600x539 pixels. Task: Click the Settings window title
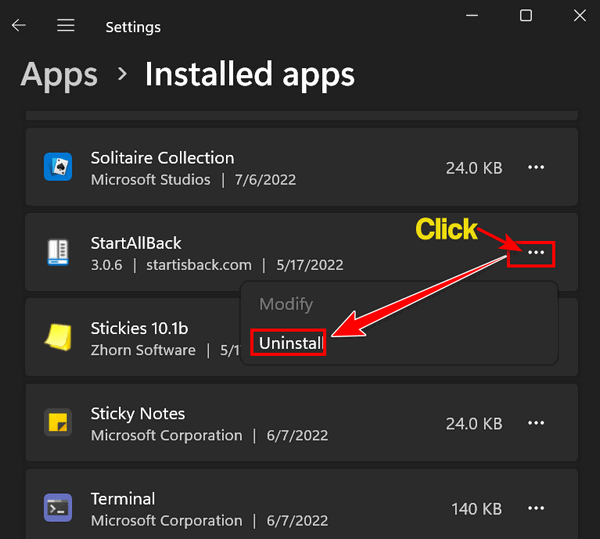click(x=133, y=27)
